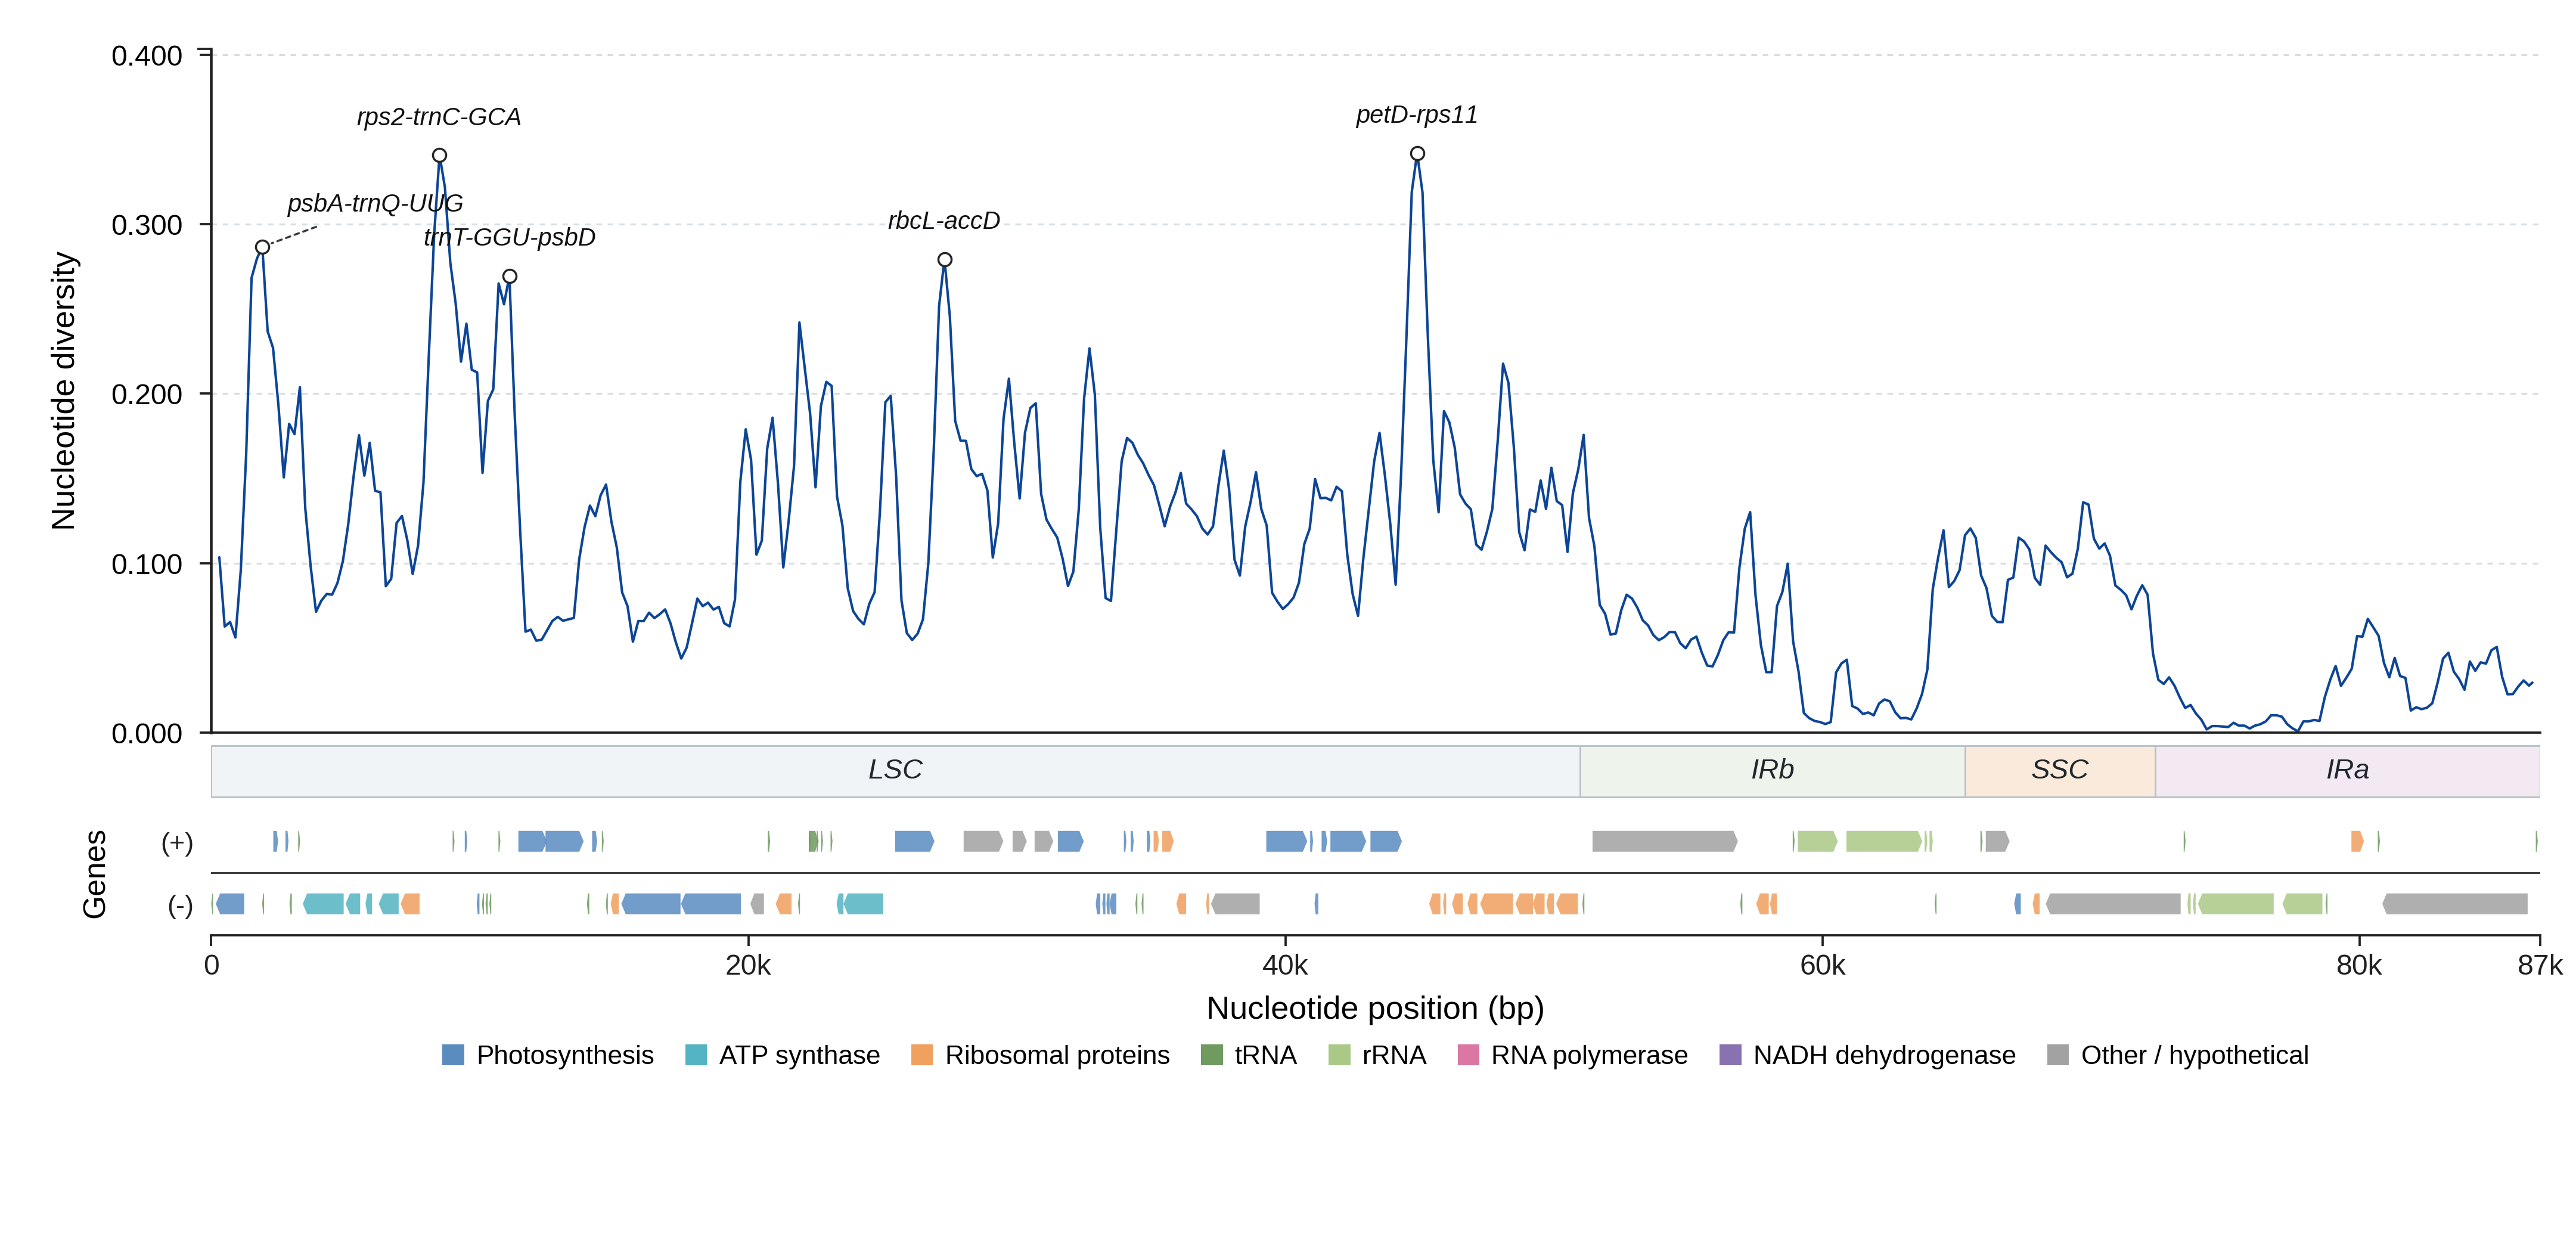Click the rps2-trnC-GCA annotation label
The image size is (2576, 1253).
(x=439, y=117)
